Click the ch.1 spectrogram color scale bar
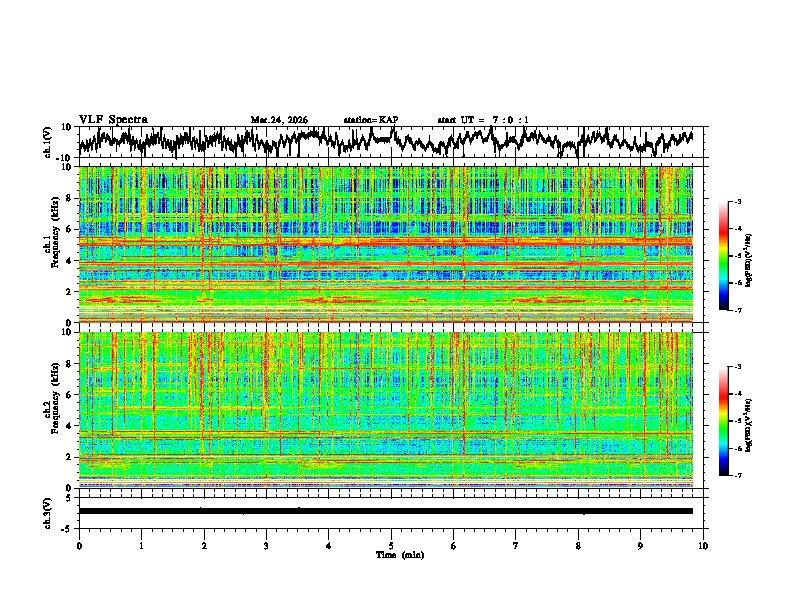792x612 pixels. pyautogui.click(x=723, y=256)
